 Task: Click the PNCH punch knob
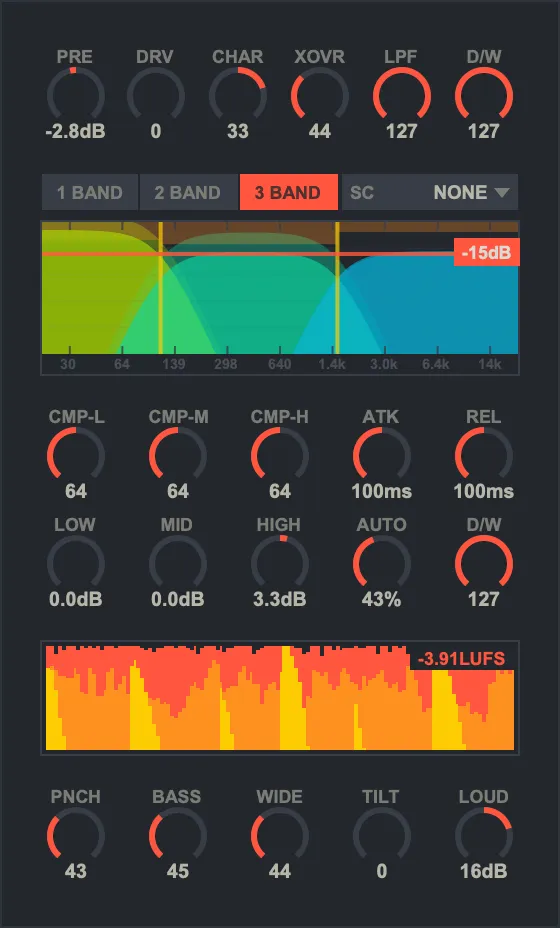tap(76, 836)
